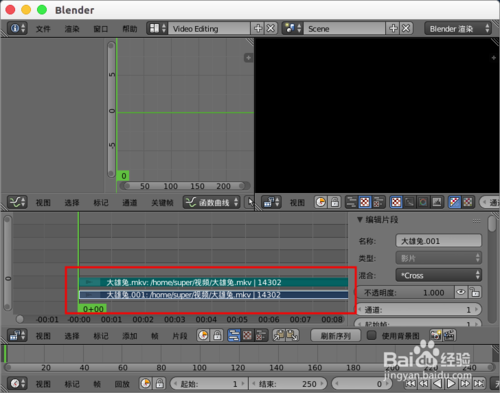Screen dimensions: 500x393
Task: Open 帮助 menu
Action: pos(130,29)
